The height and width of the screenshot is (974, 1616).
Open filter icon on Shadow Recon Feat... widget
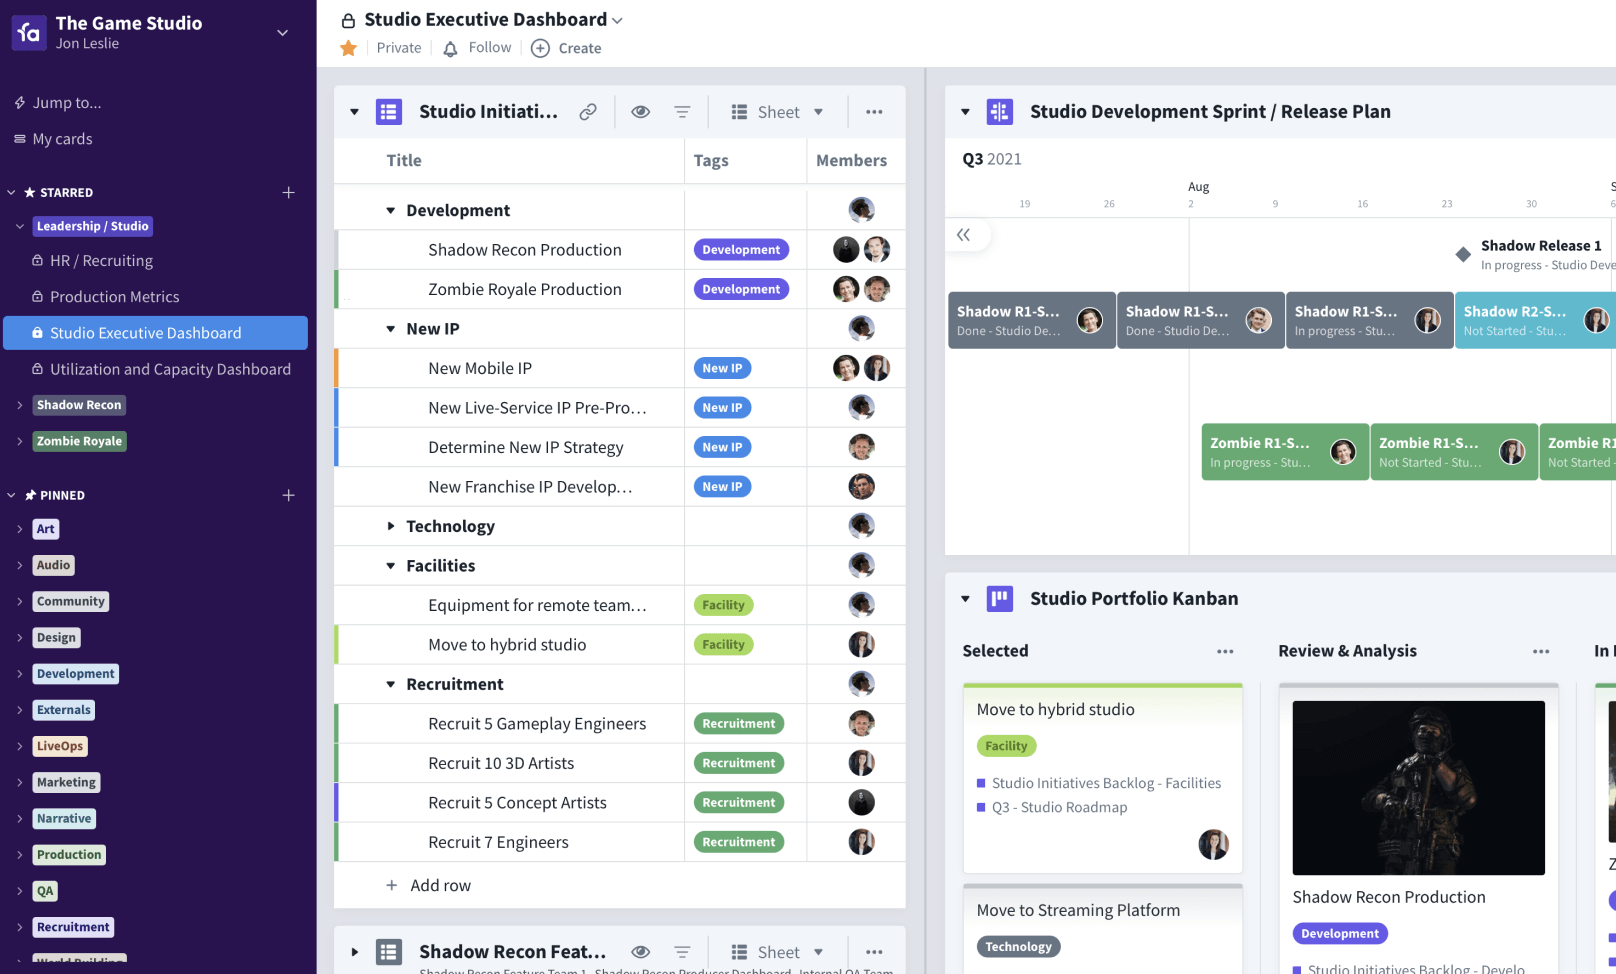(x=682, y=952)
